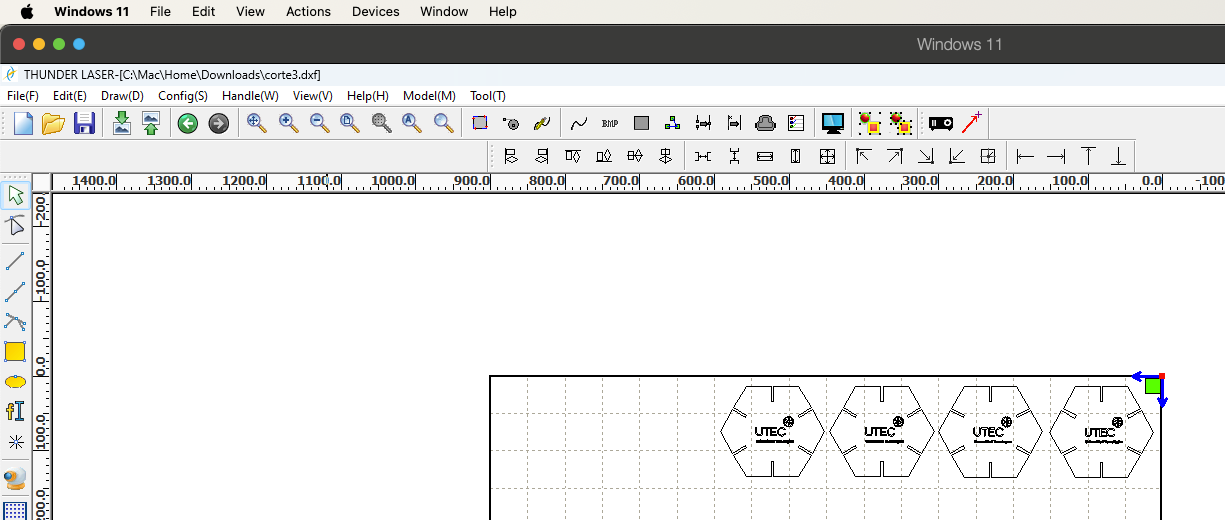Zoom in using the plus magnifier

(x=288, y=123)
